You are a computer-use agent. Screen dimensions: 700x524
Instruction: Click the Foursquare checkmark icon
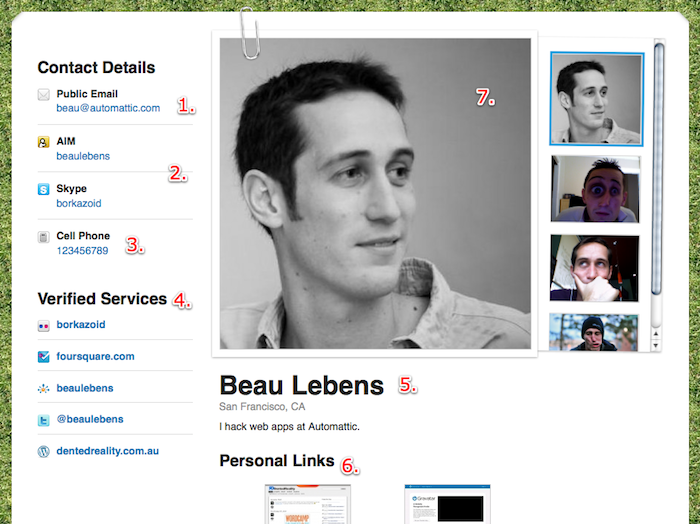point(43,357)
